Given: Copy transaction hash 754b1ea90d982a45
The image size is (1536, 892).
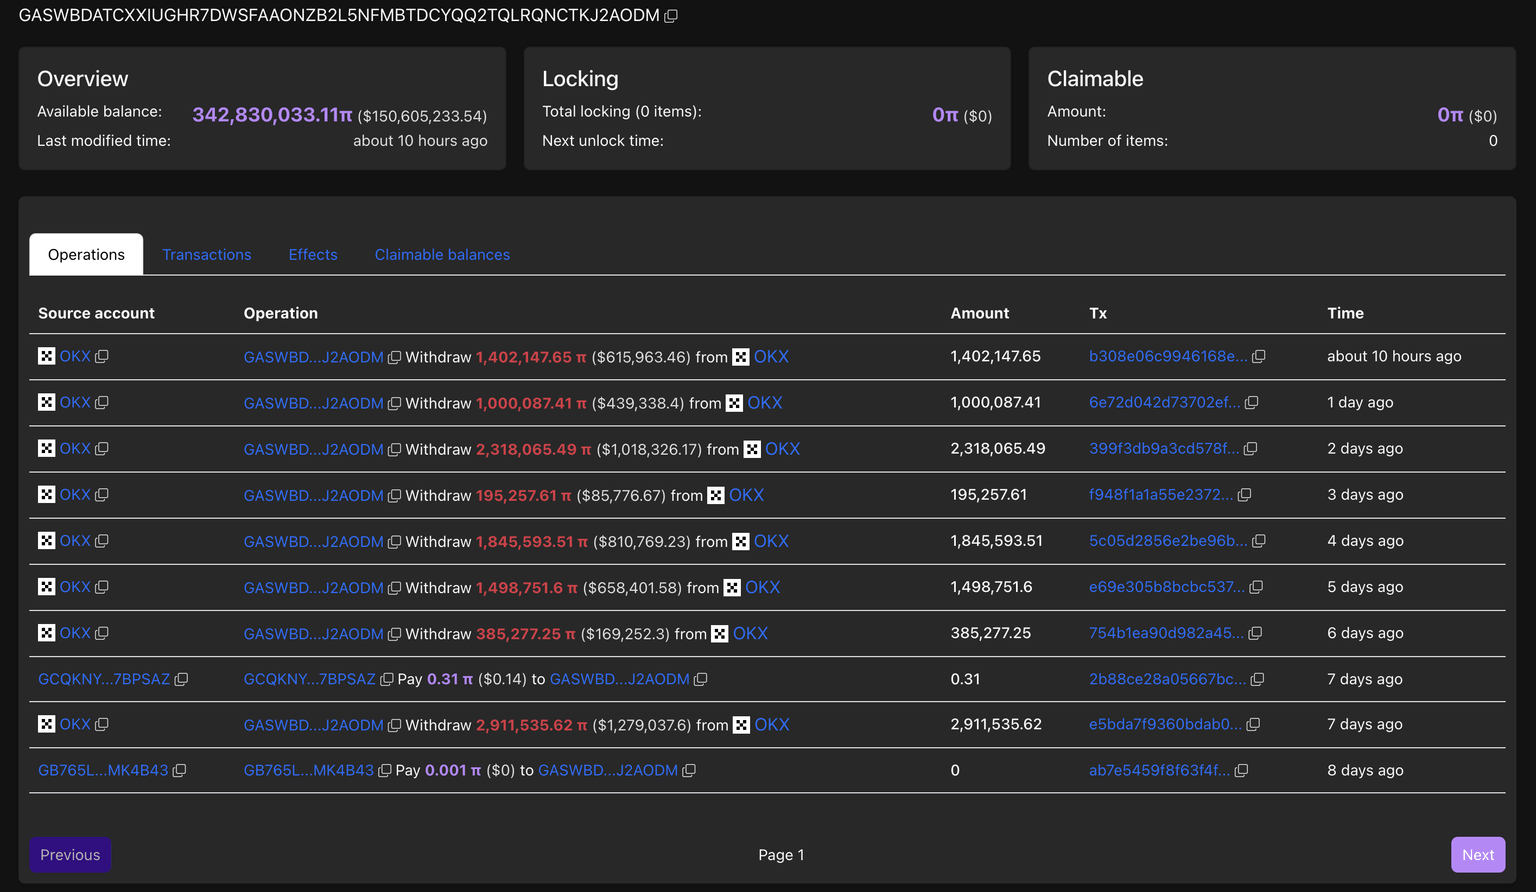Looking at the screenshot, I should pos(1256,633).
